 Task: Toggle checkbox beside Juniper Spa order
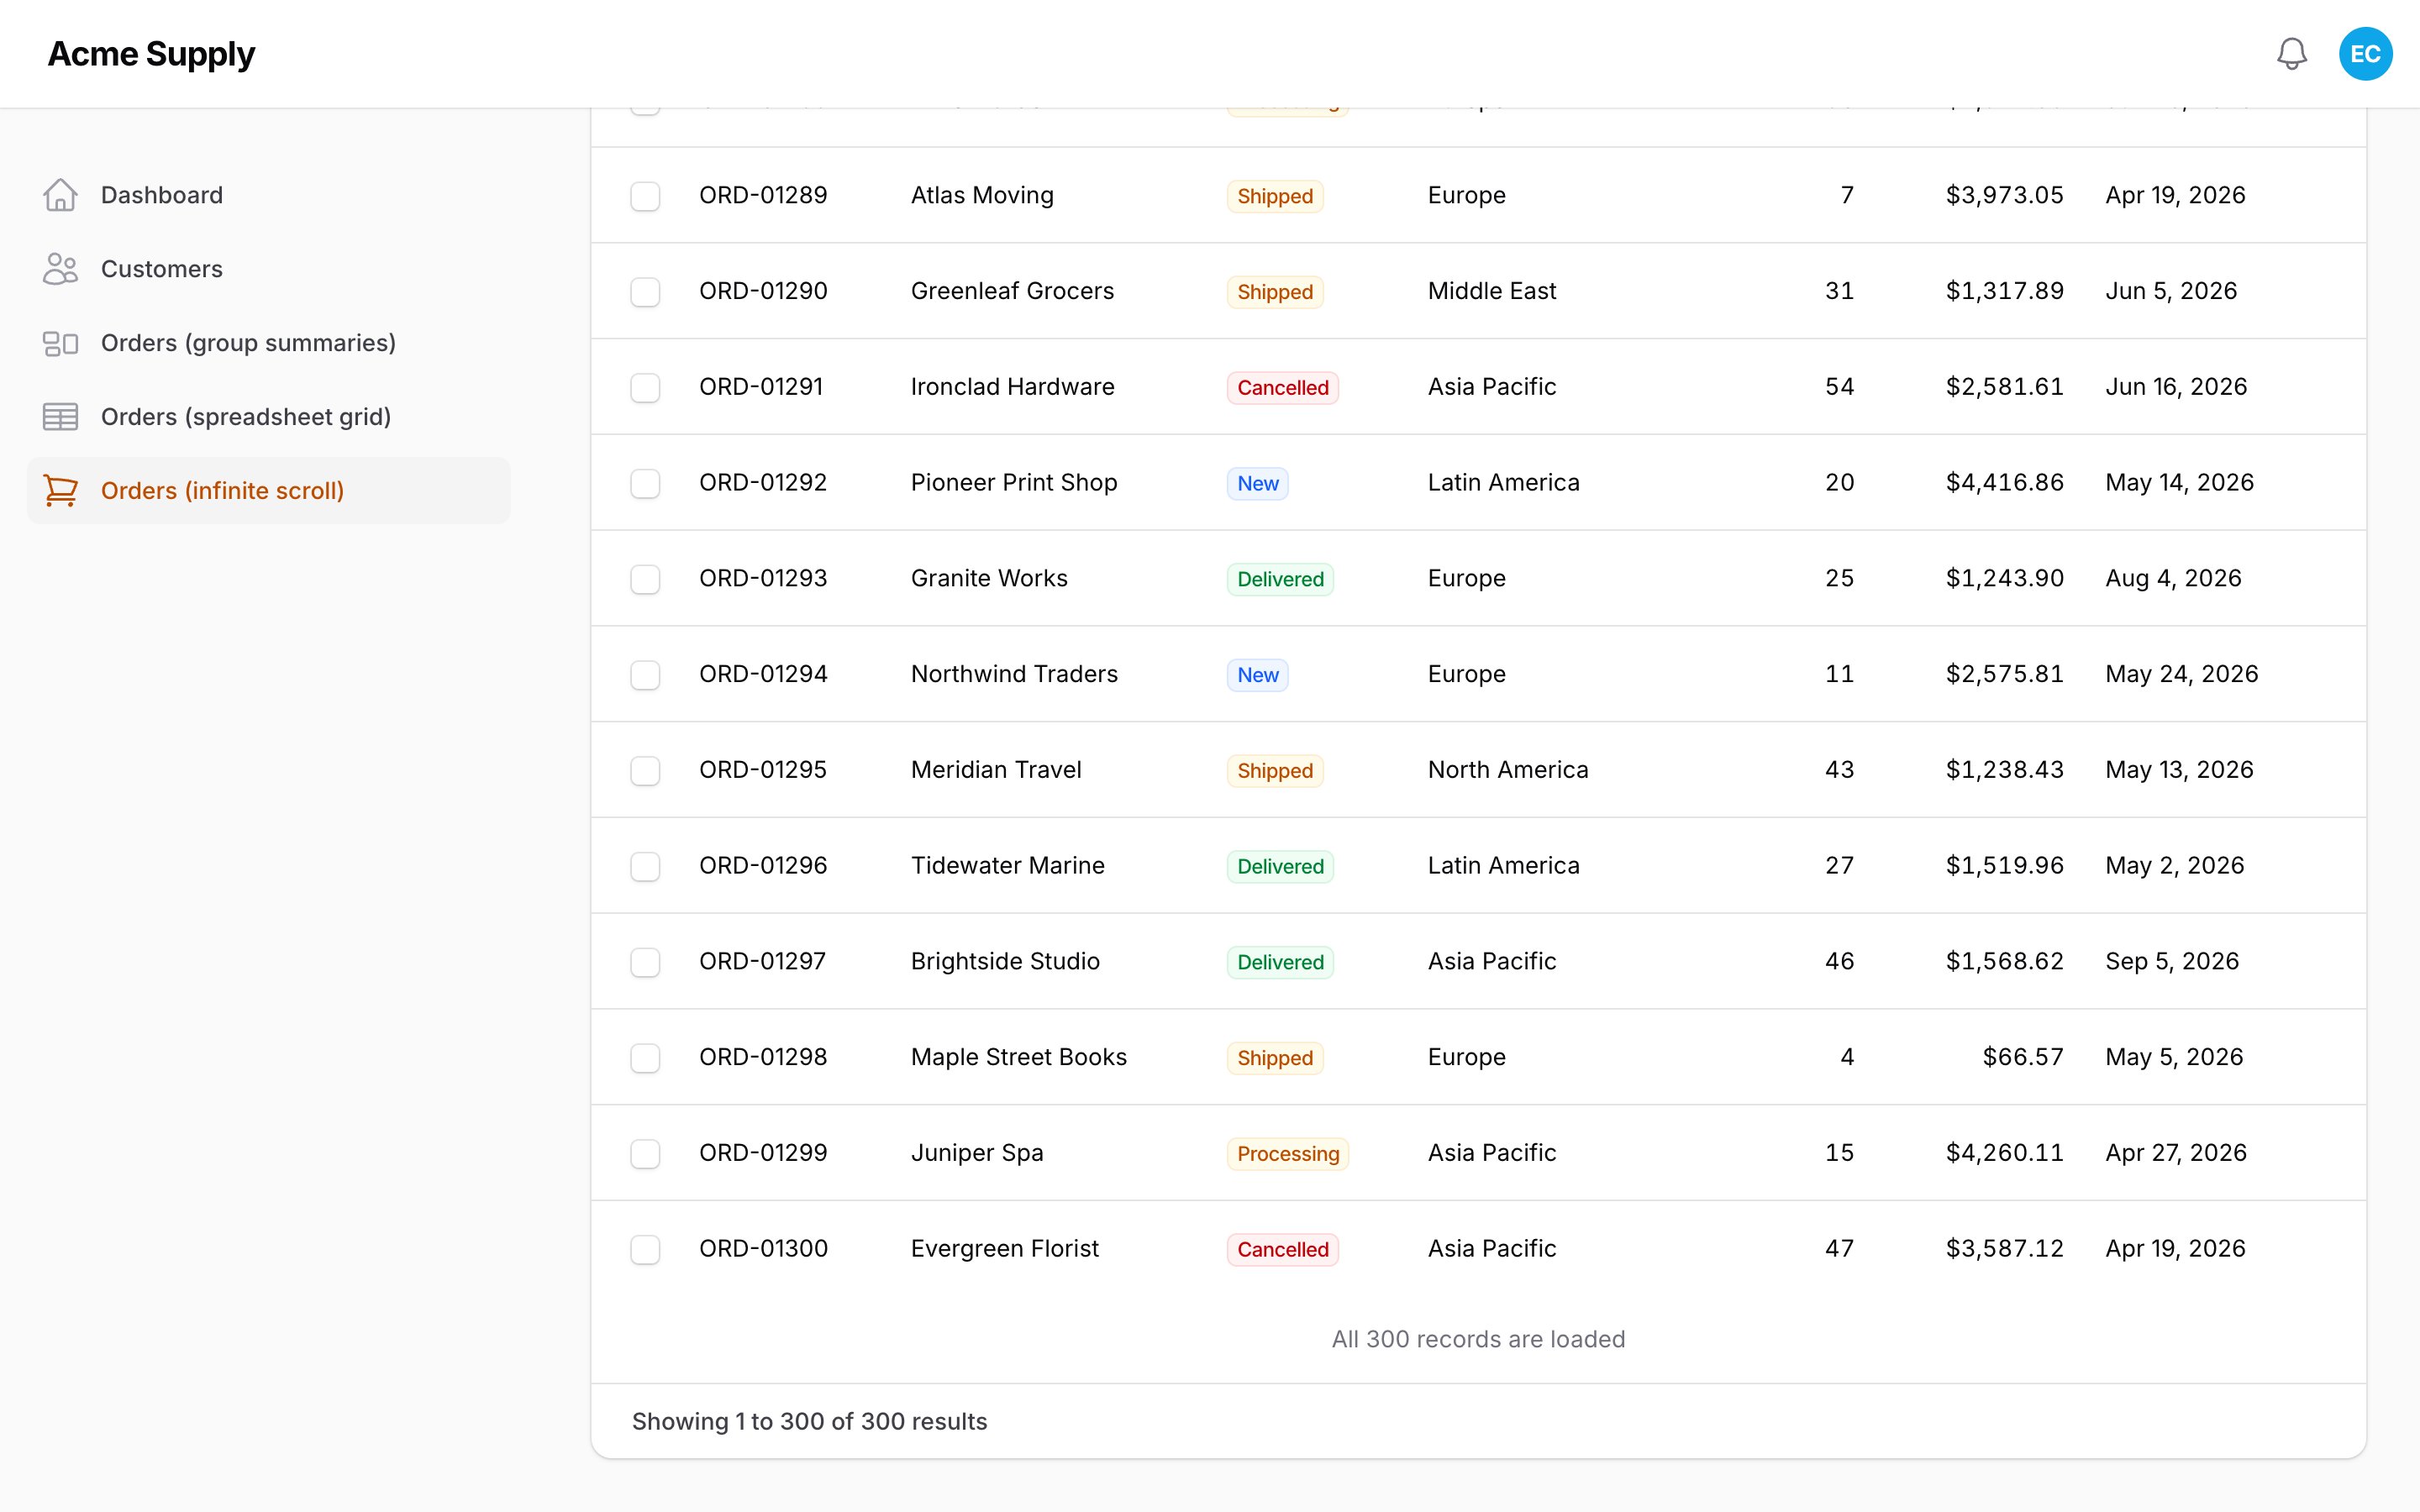(x=645, y=1153)
